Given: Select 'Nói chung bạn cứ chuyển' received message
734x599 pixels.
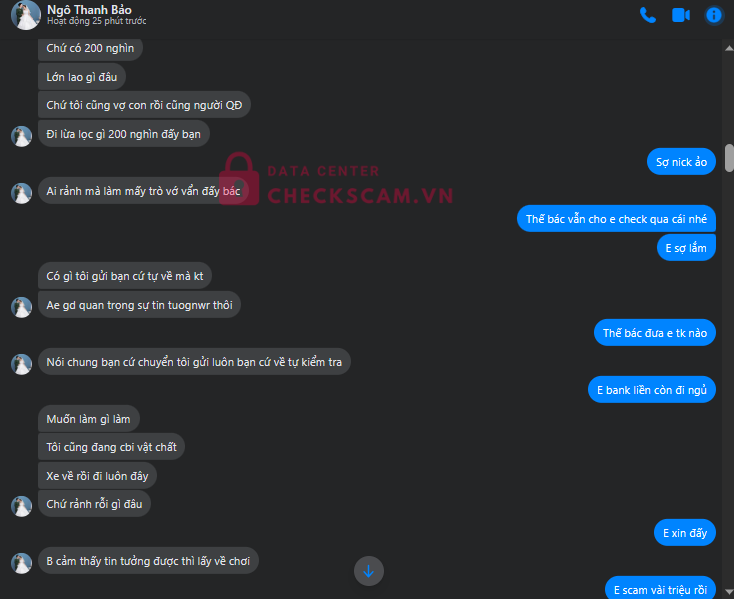Looking at the screenshot, I should point(194,361).
